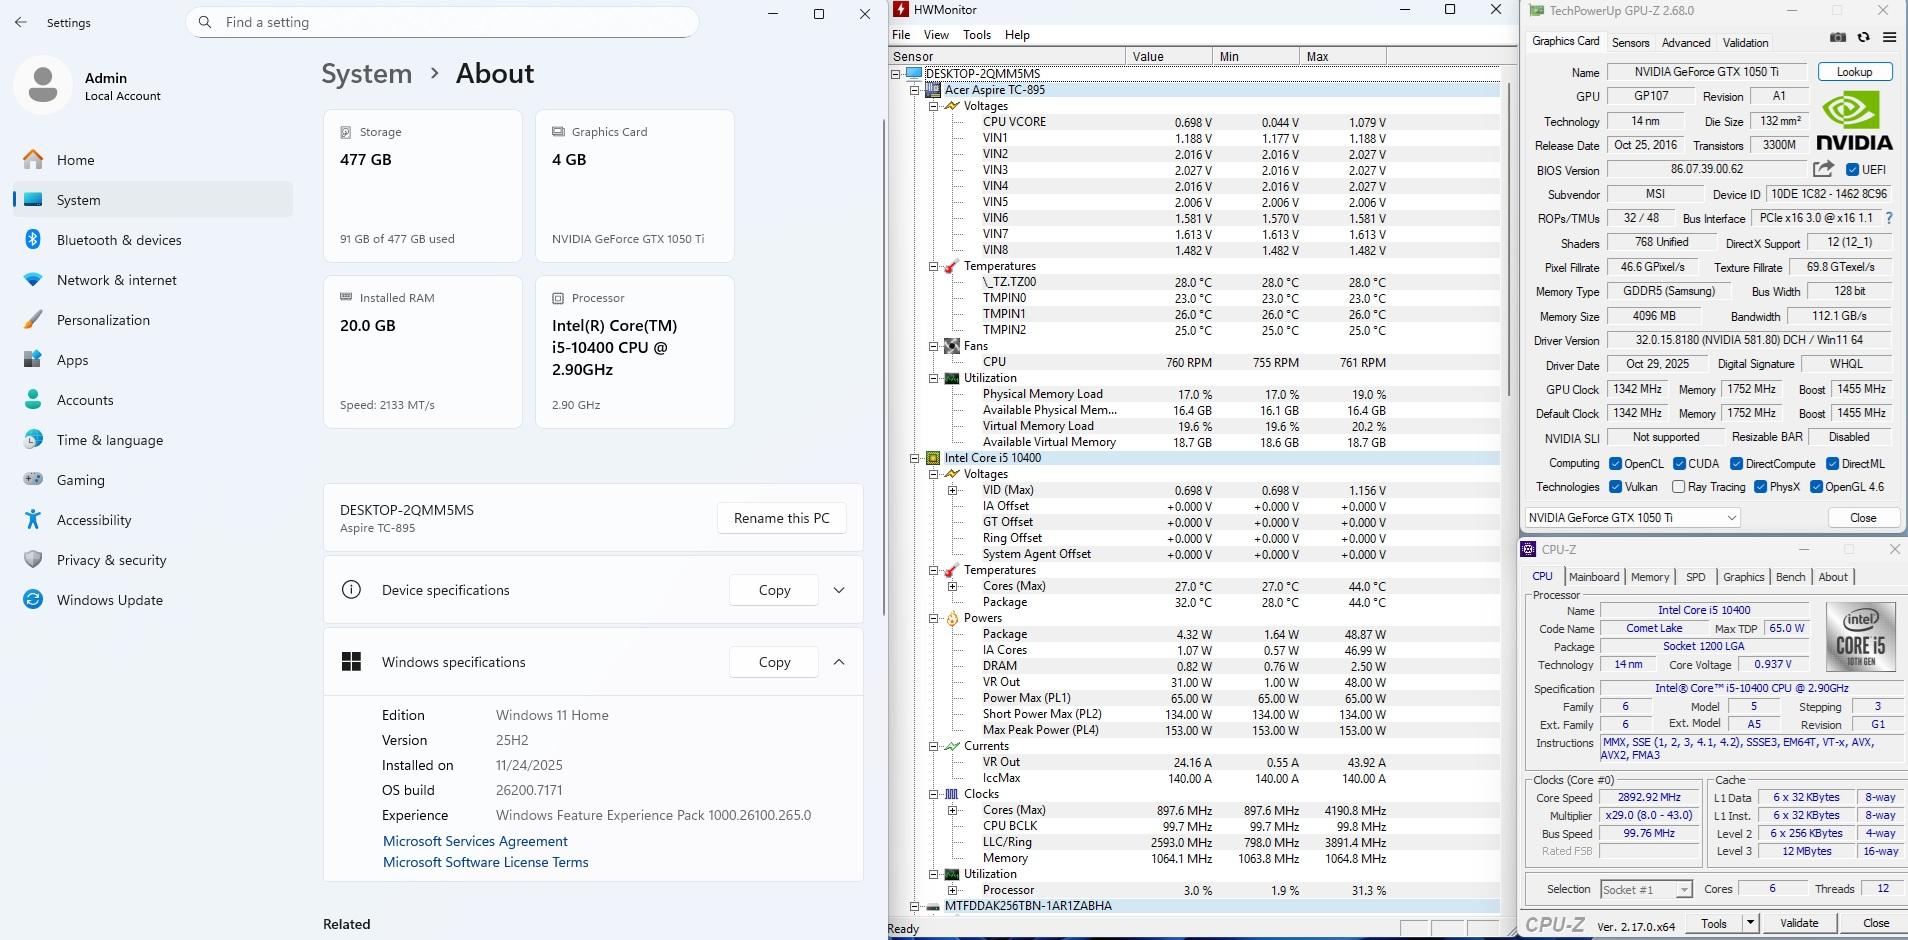Click the Device specifications info icon
1908x940 pixels.
(351, 590)
